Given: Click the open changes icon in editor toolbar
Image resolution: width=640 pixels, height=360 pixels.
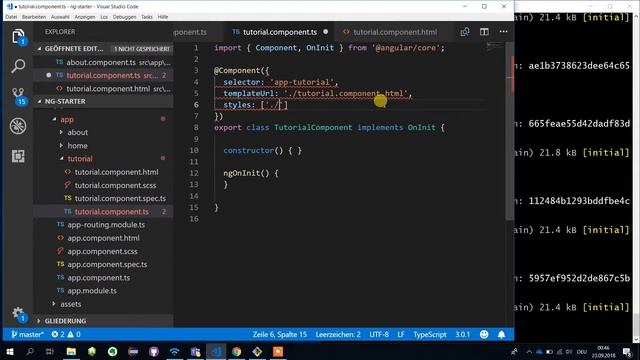Looking at the screenshot, I should pos(464,32).
